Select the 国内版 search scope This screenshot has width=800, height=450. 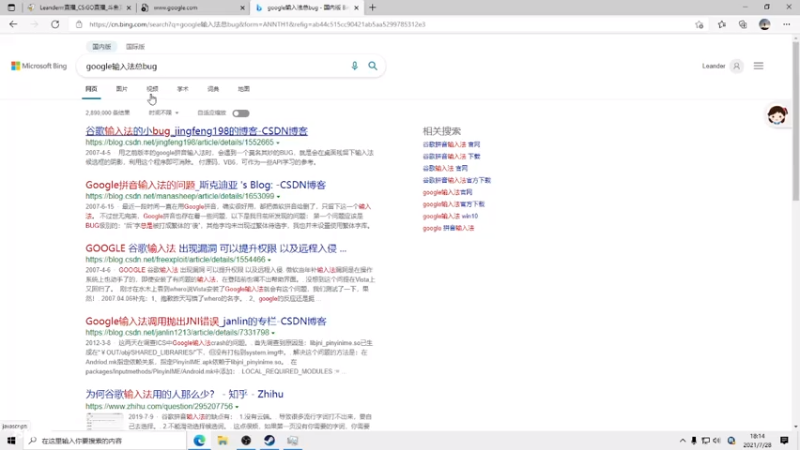(102, 46)
